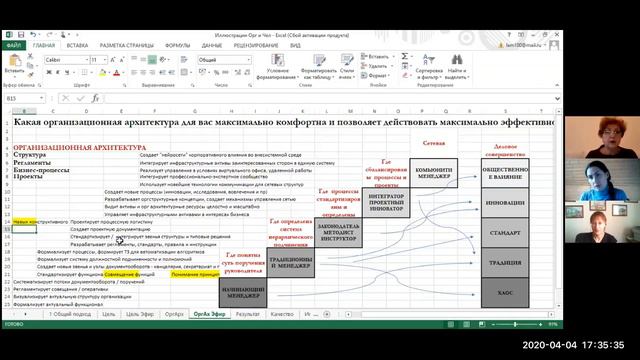Open Find and Select binoculars
This screenshot has height=360, width=640.
pyautogui.click(x=457, y=67)
